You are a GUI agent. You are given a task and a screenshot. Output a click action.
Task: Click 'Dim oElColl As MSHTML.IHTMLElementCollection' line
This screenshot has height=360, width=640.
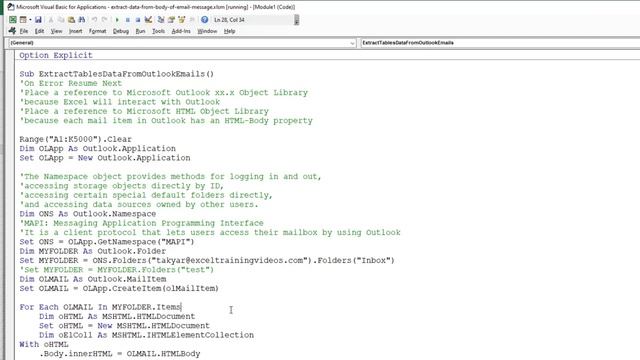point(147,335)
